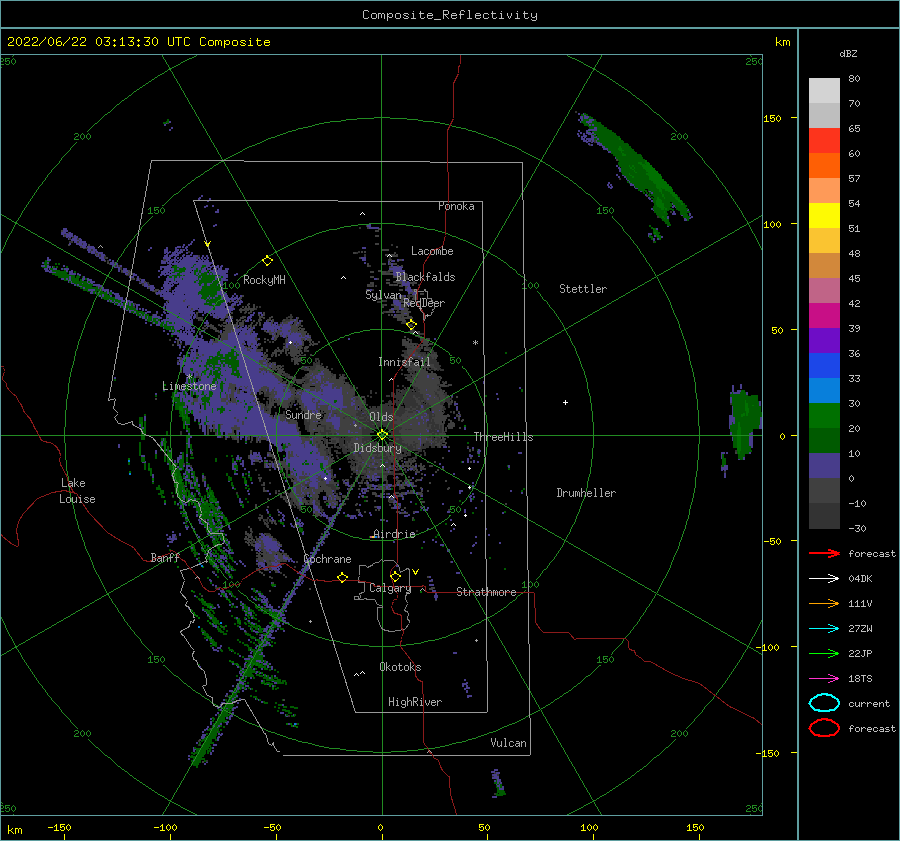Click yellow diamond radar center at Didsbury
The image size is (900, 841).
pyautogui.click(x=382, y=435)
